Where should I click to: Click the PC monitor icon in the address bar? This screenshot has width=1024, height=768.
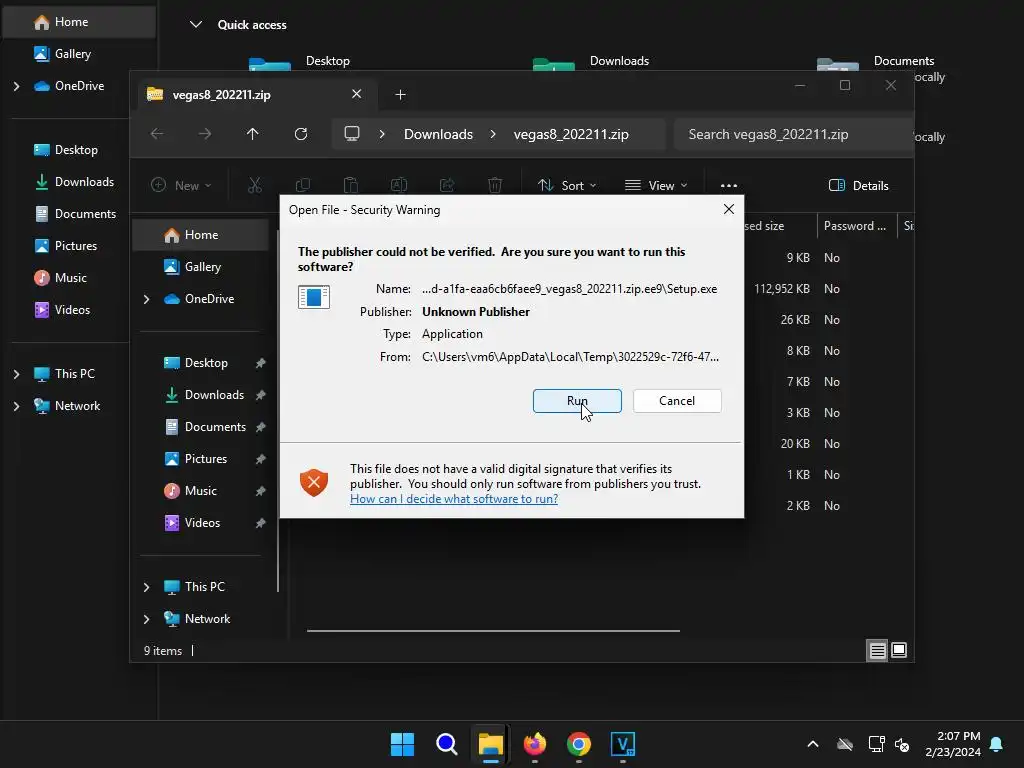coord(352,134)
